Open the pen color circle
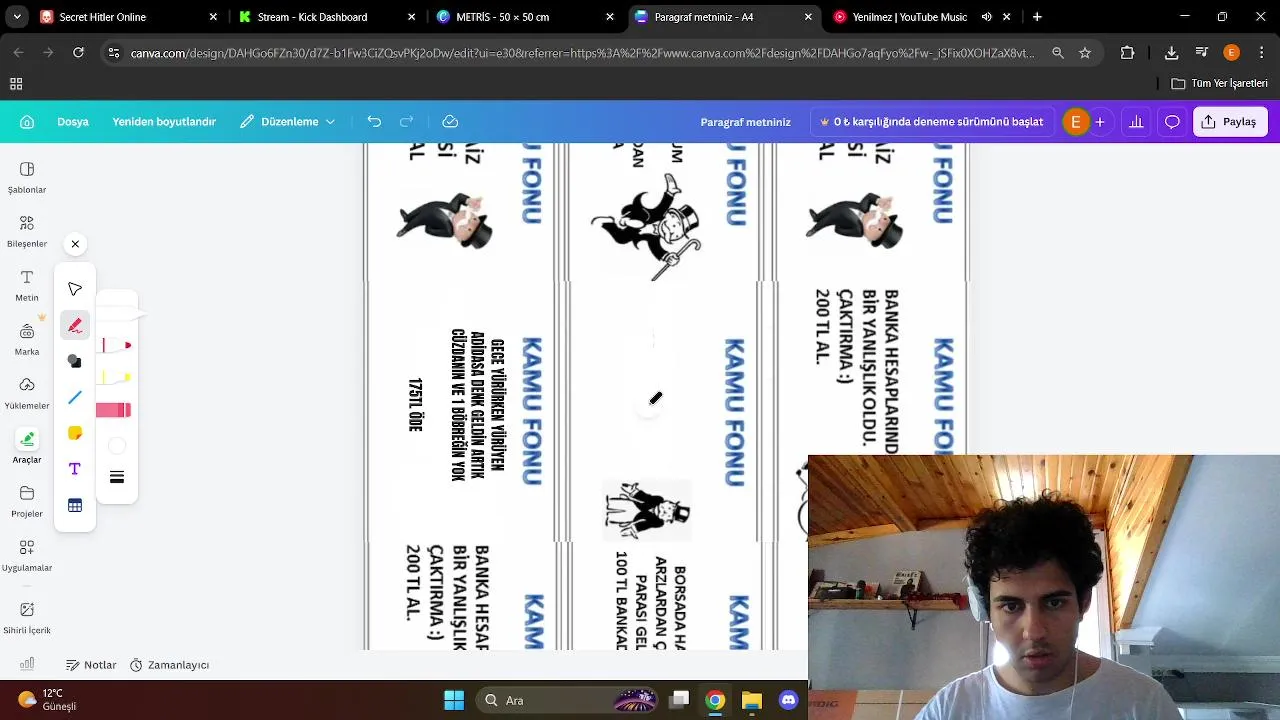This screenshot has height=720, width=1280. pyautogui.click(x=117, y=445)
